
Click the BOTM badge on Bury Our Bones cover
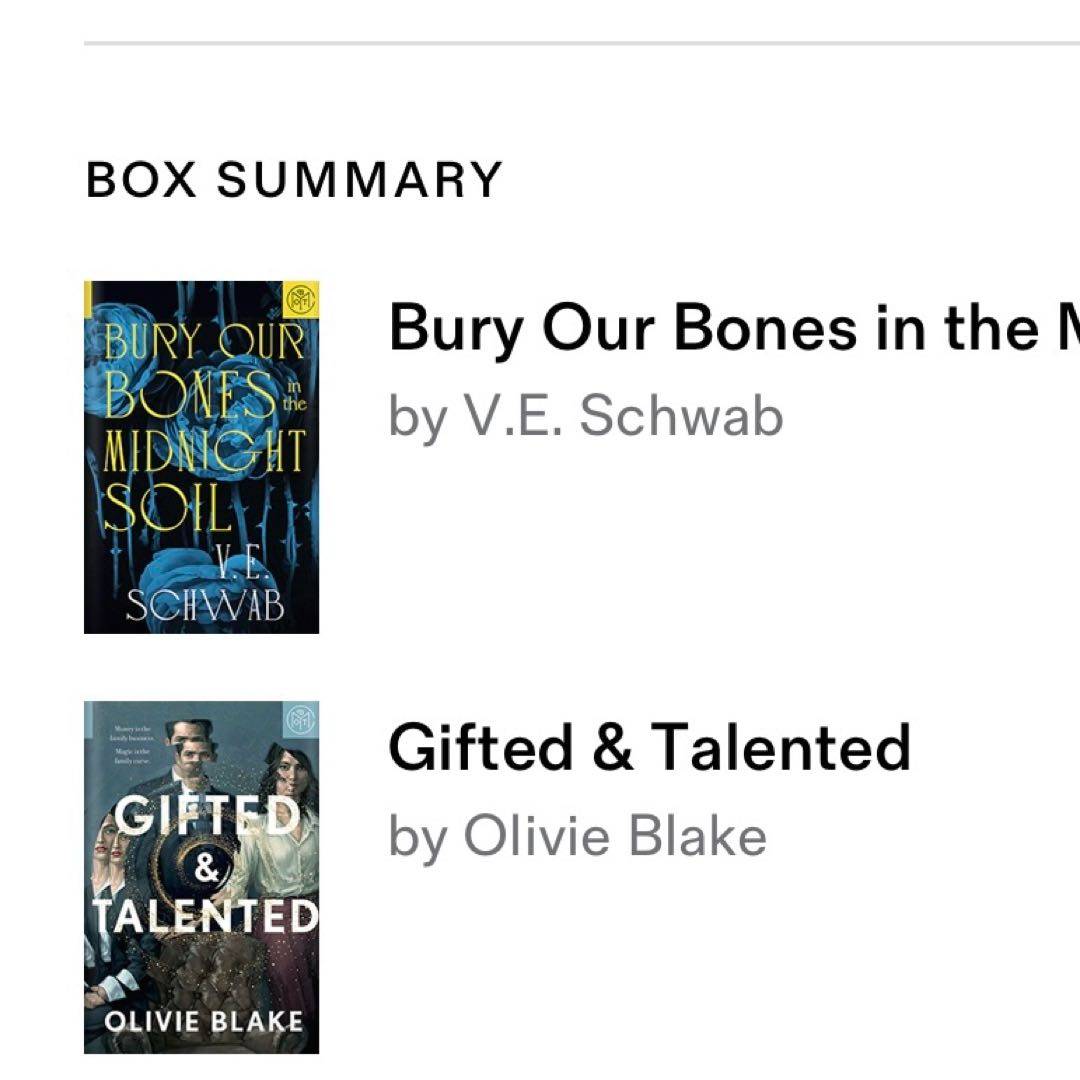302,298
